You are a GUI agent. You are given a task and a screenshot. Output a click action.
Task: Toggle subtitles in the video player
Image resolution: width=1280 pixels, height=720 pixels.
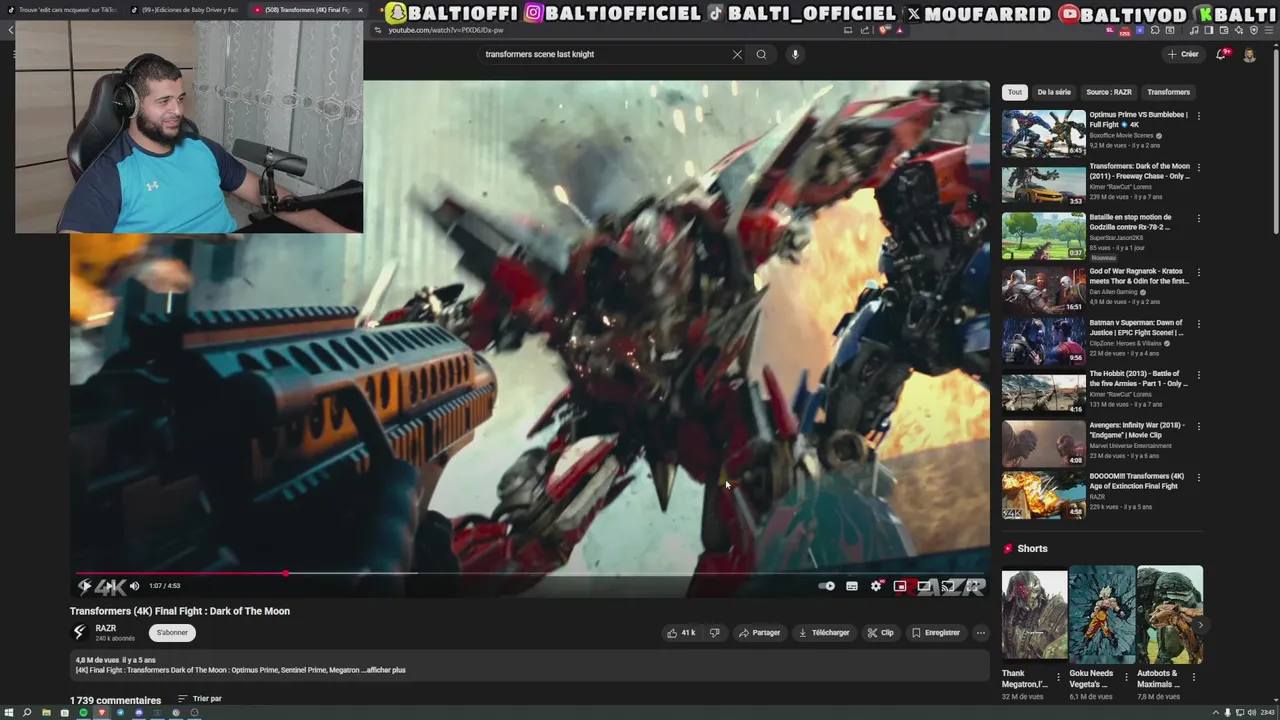click(x=852, y=586)
